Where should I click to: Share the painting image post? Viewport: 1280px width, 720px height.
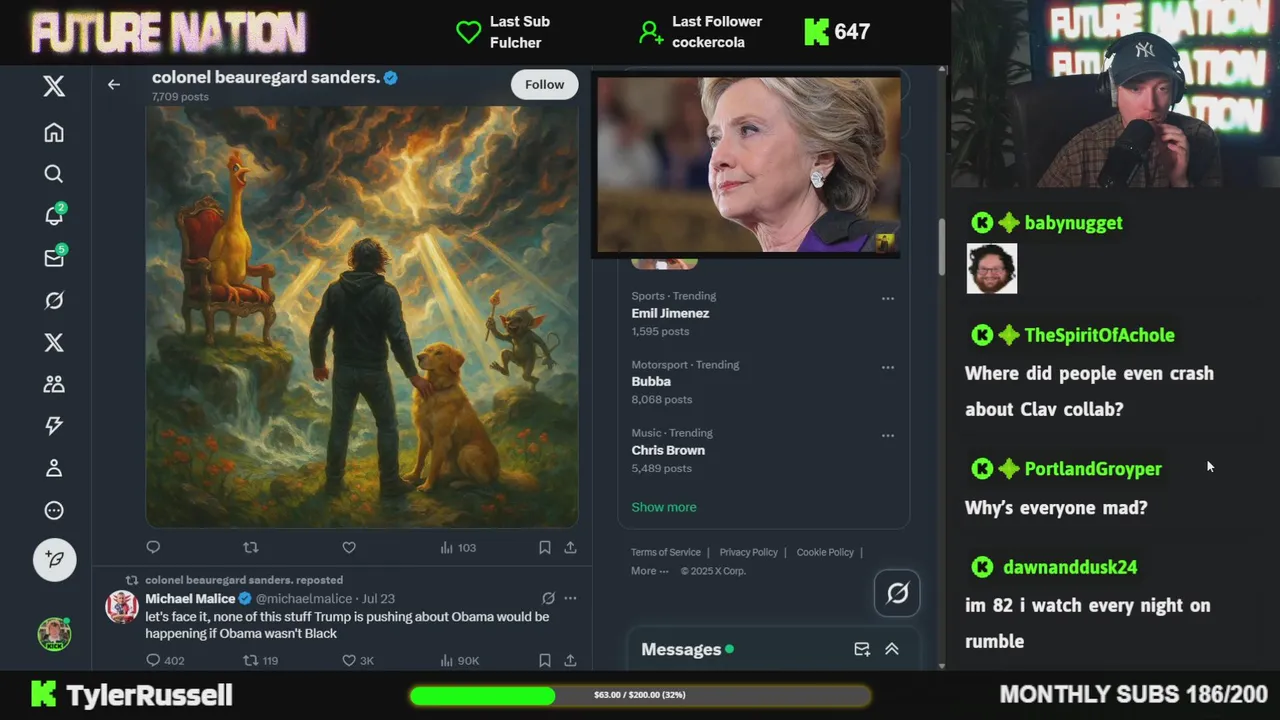[x=570, y=547]
